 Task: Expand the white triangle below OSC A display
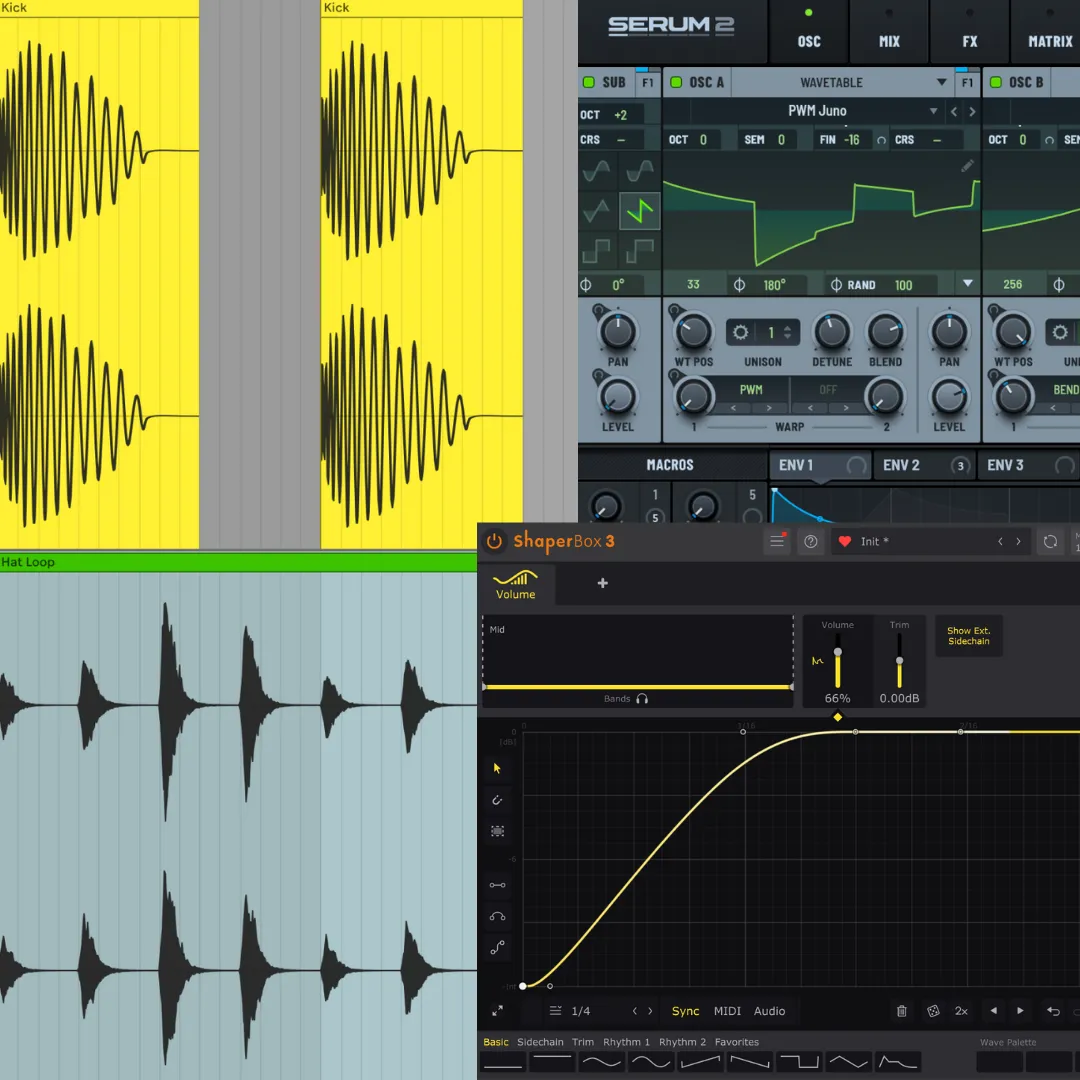(x=968, y=283)
